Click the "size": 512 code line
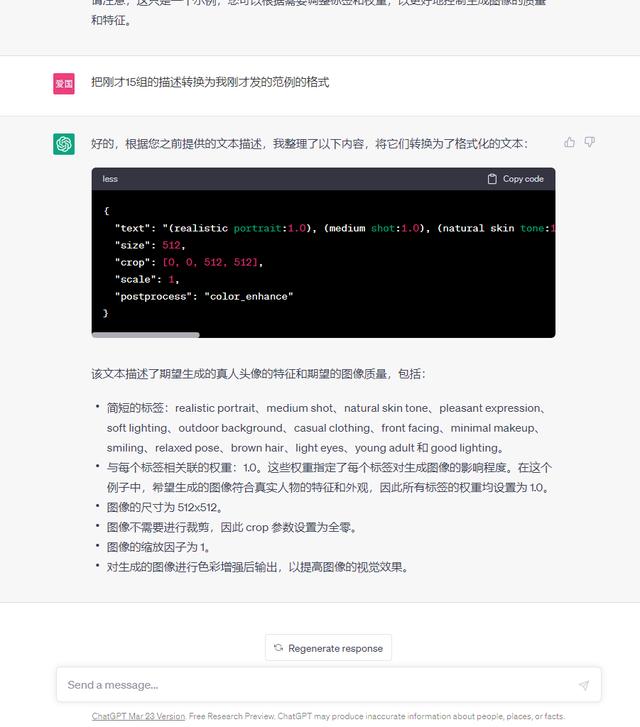Image resolution: width=640 pixels, height=727 pixels. coord(150,245)
